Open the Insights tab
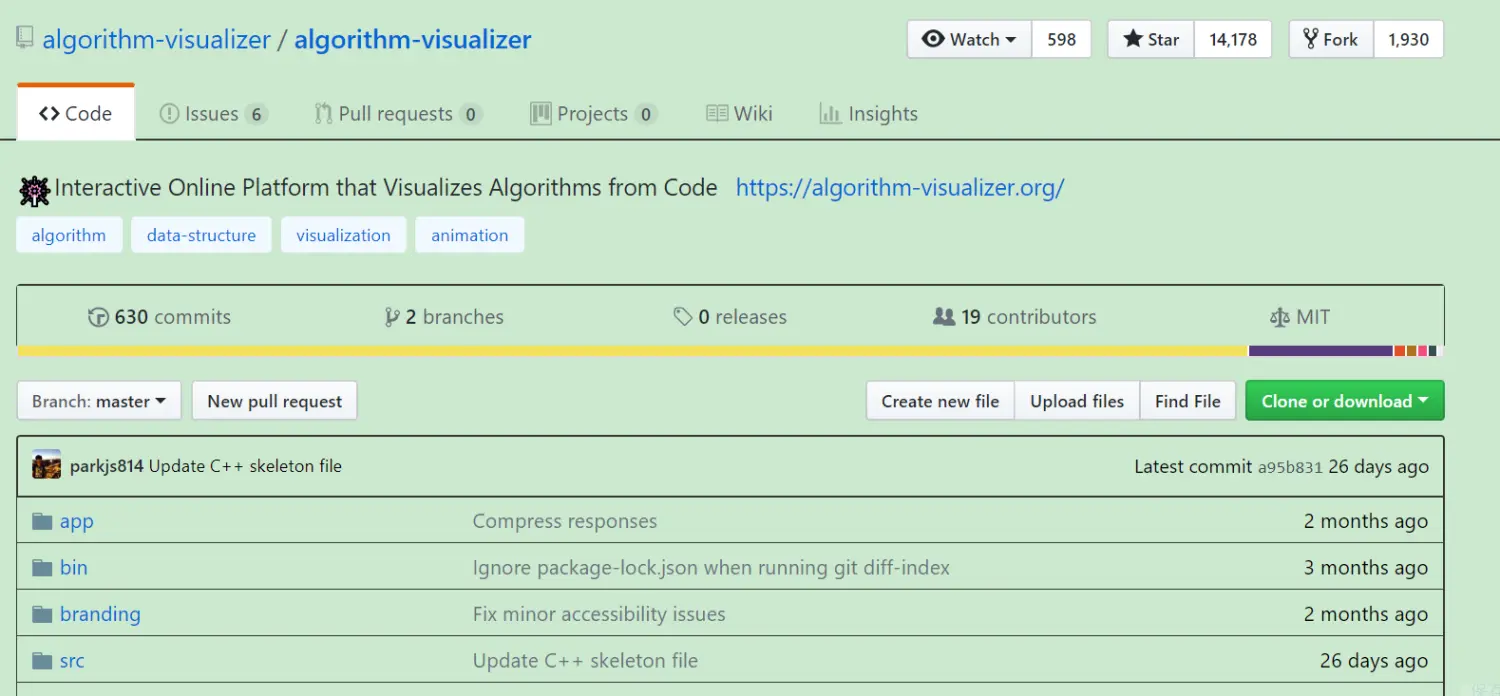This screenshot has height=696, width=1500. pos(868,114)
